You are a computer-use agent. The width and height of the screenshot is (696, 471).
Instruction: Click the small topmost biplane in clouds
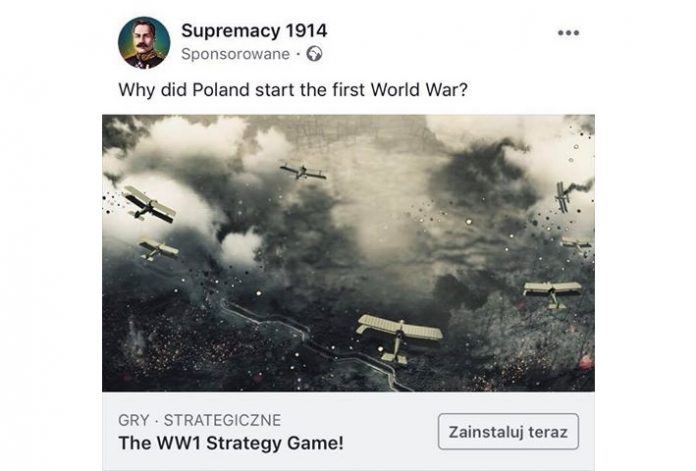[x=303, y=171]
